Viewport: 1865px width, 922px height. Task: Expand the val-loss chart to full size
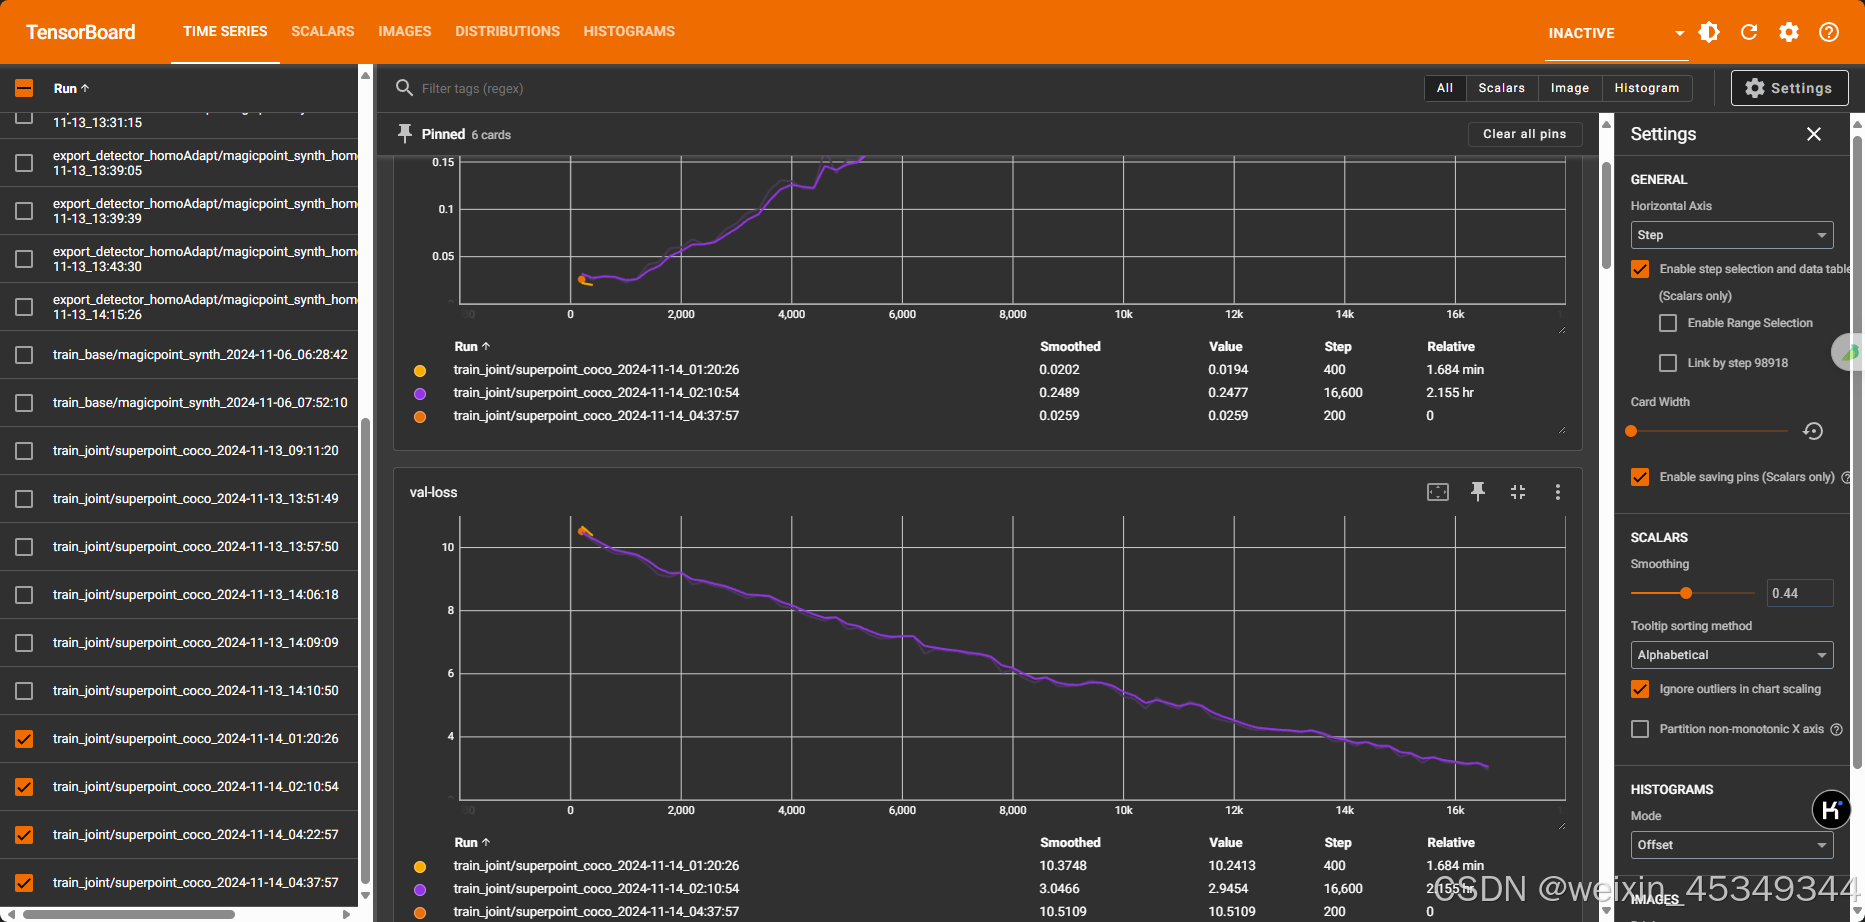tap(1518, 492)
